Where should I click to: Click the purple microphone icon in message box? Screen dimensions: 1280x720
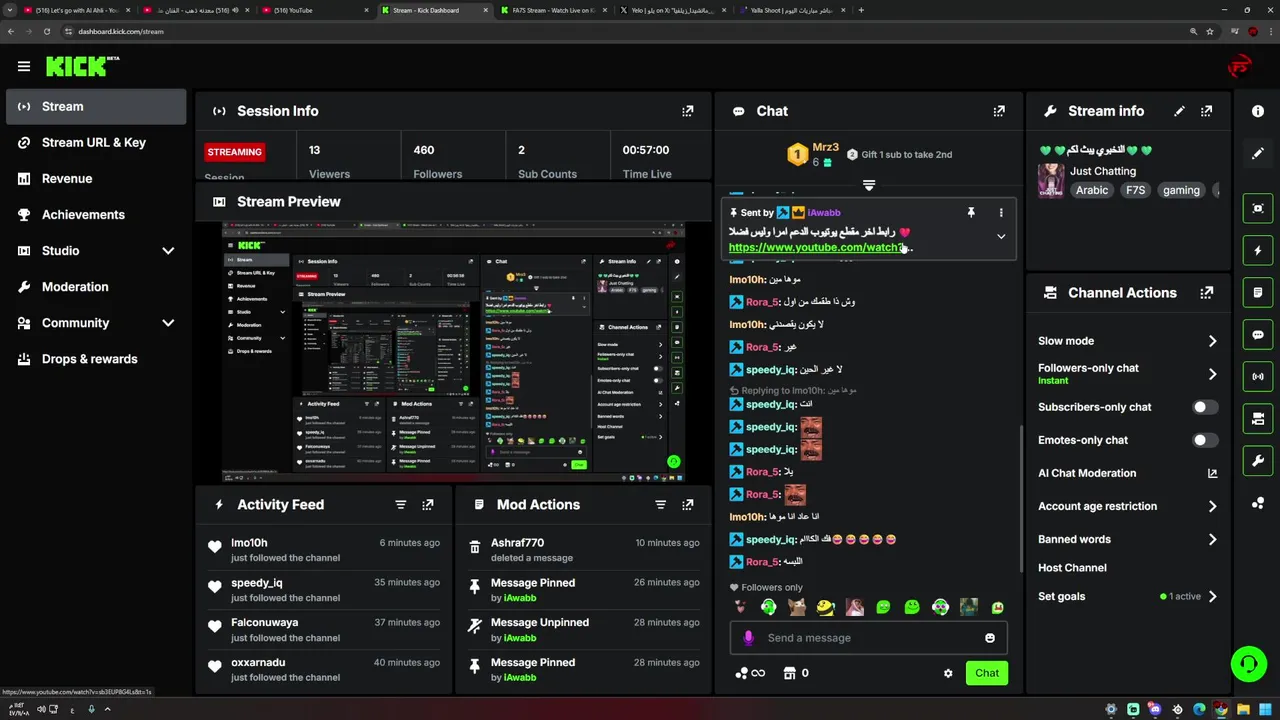pyautogui.click(x=749, y=638)
